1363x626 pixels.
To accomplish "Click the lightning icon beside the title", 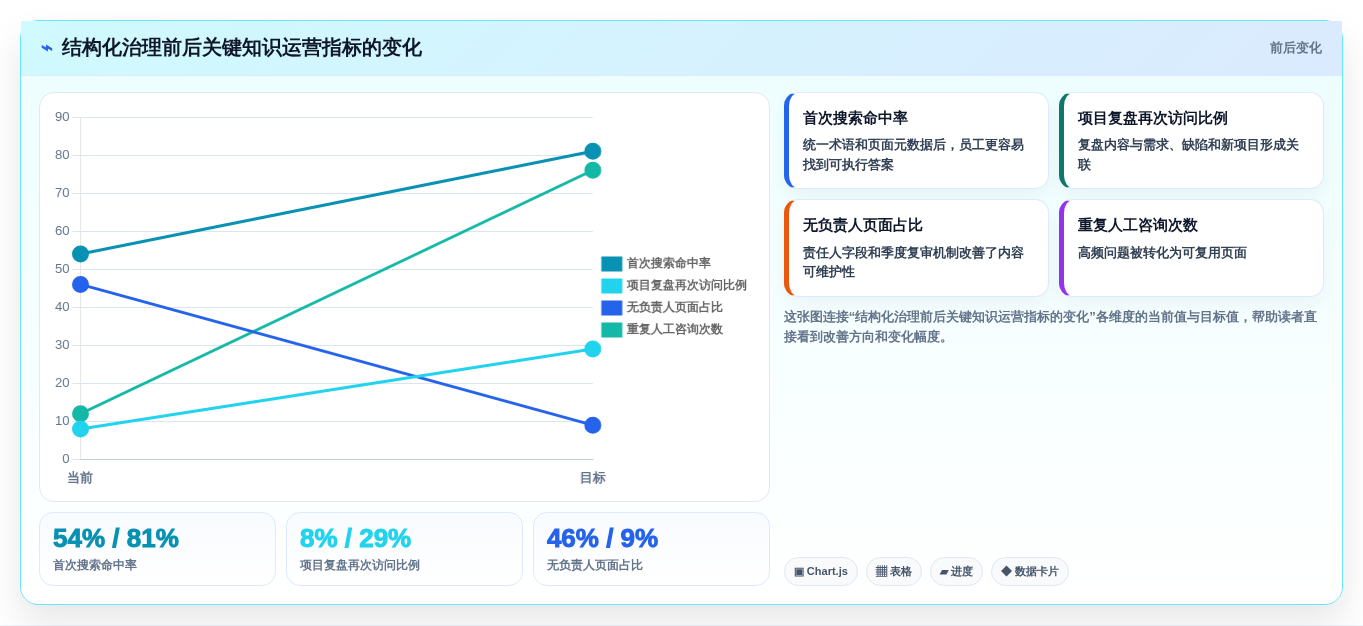I will [47, 48].
